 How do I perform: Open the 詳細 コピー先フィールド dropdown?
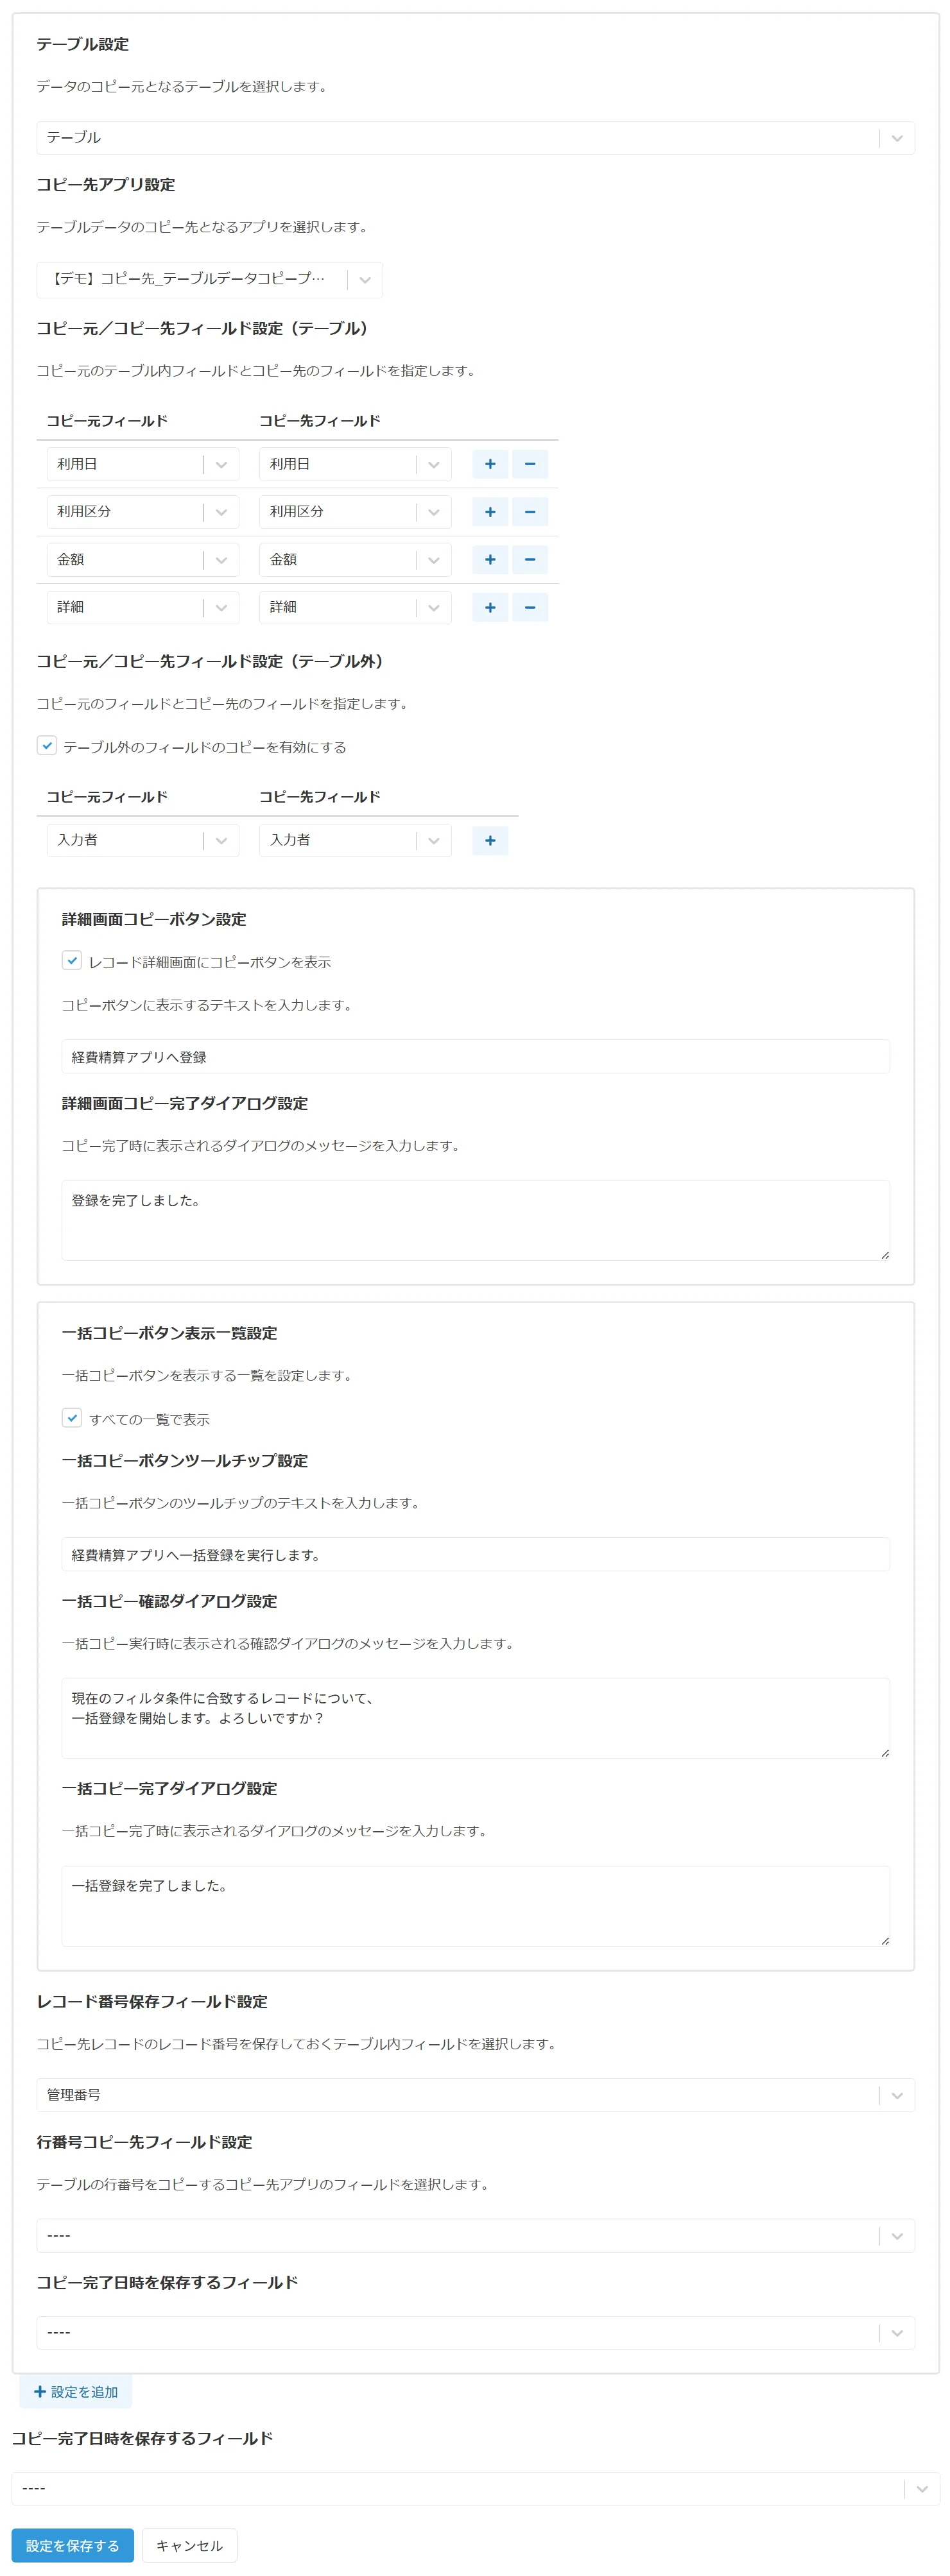[x=355, y=607]
